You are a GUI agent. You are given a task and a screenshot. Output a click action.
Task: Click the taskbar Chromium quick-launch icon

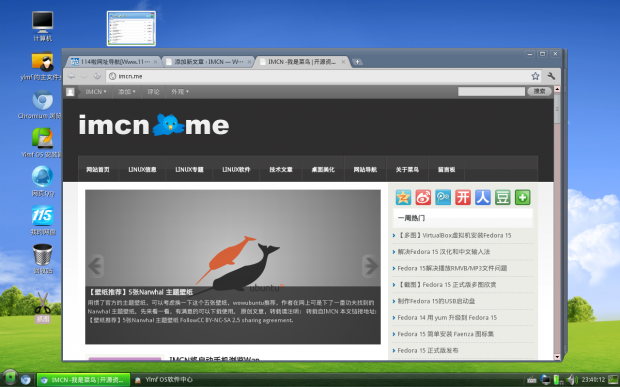[26, 380]
